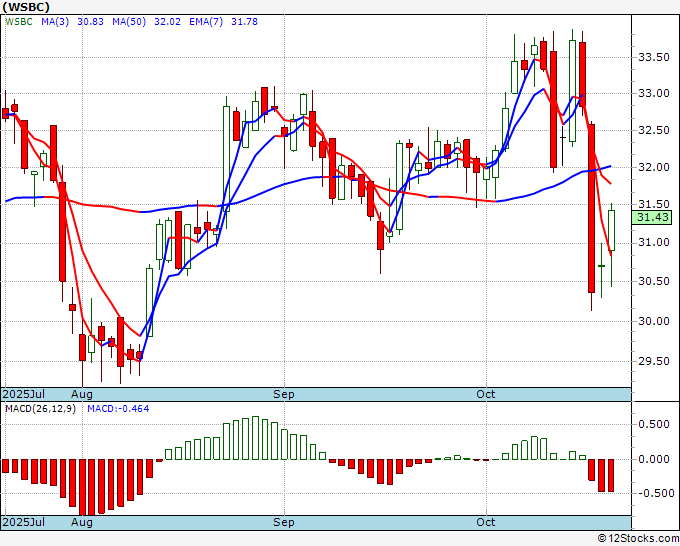The width and height of the screenshot is (680, 546).
Task: Click the 29.50 price axis label
Action: [654, 361]
